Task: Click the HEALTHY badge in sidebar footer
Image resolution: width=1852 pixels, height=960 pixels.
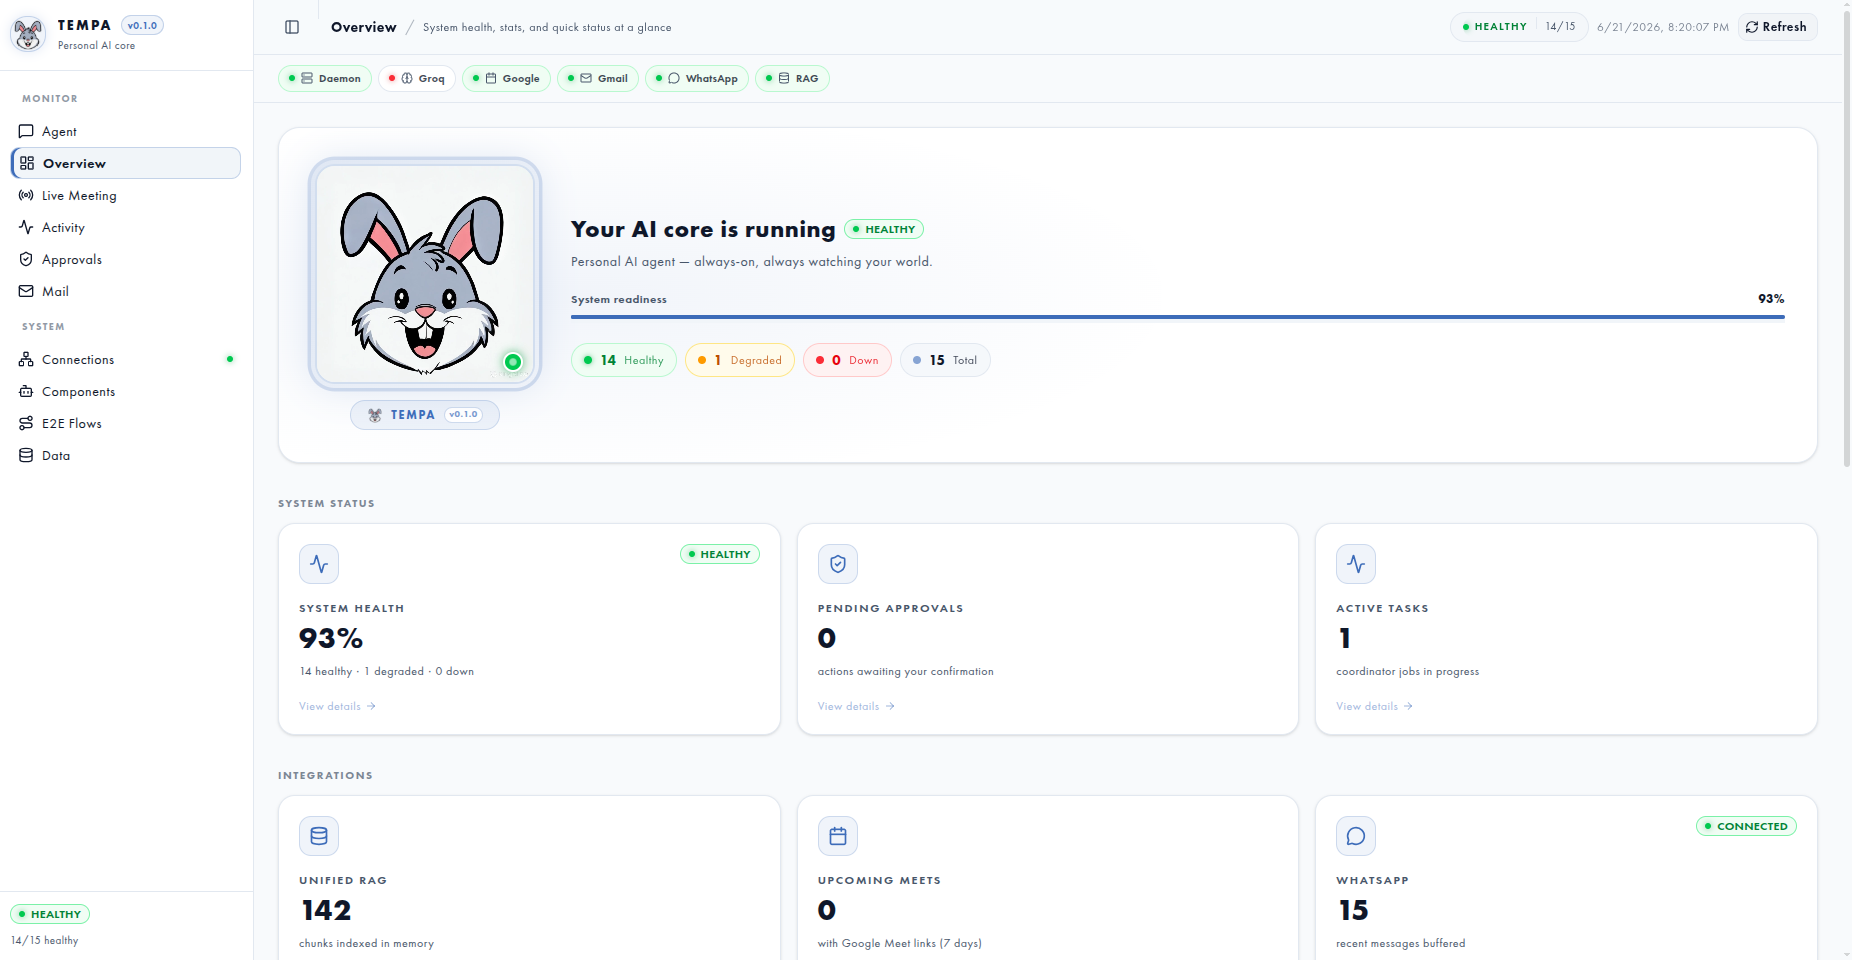Action: pos(50,914)
